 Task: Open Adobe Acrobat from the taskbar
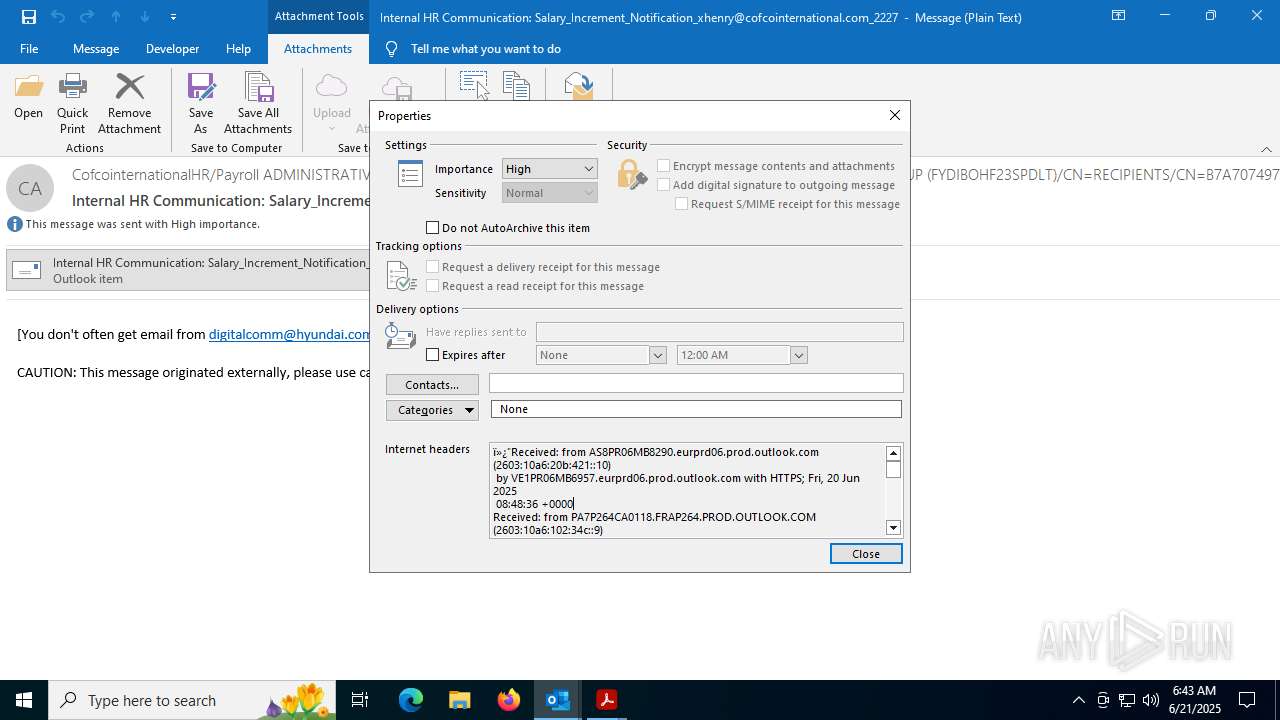[x=606, y=700]
